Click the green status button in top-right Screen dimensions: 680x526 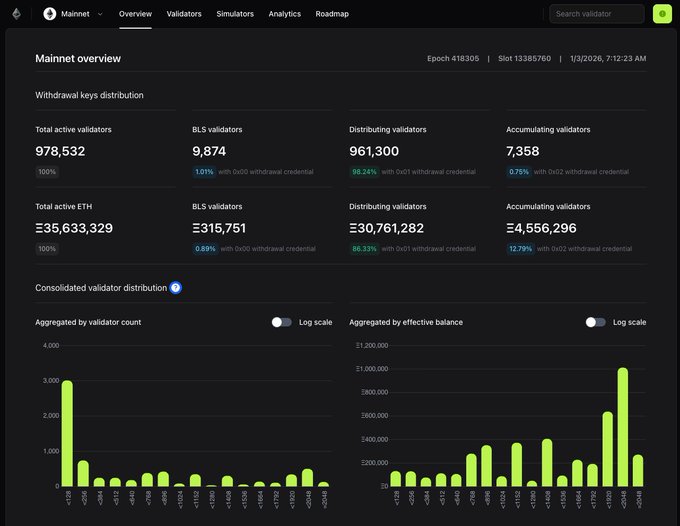click(x=661, y=14)
